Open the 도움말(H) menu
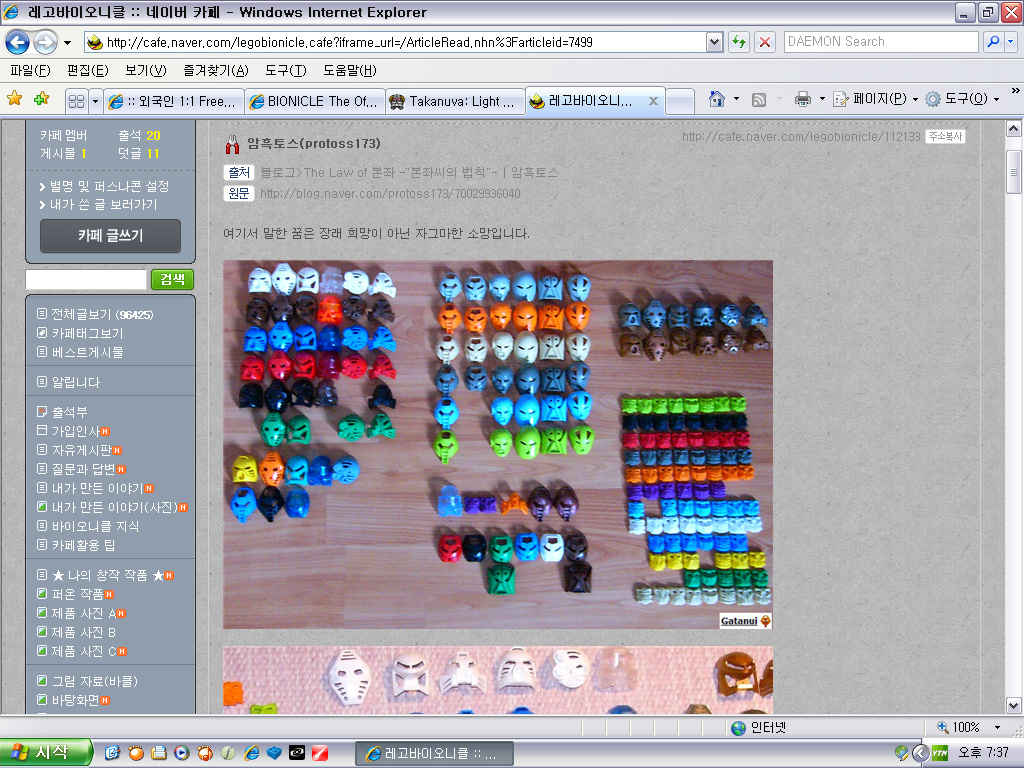The height and width of the screenshot is (768, 1024). click(x=349, y=71)
